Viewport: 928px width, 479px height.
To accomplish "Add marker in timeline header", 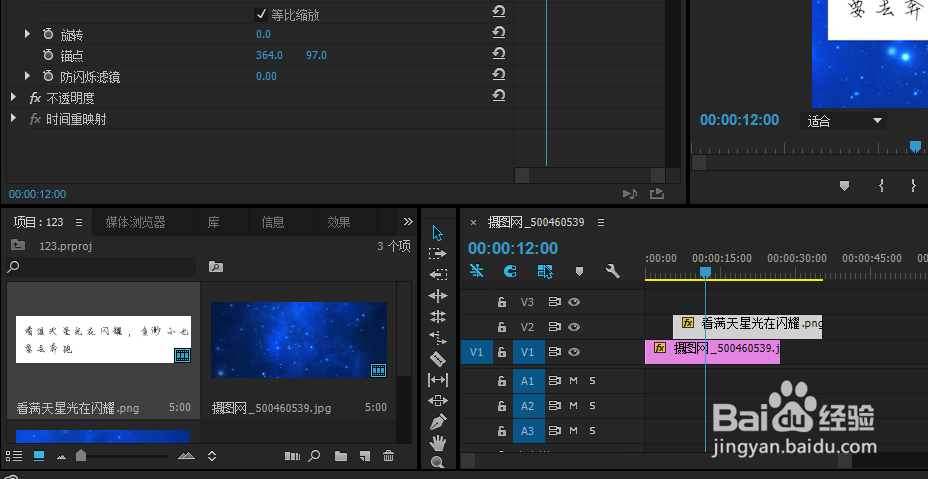I will point(579,271).
